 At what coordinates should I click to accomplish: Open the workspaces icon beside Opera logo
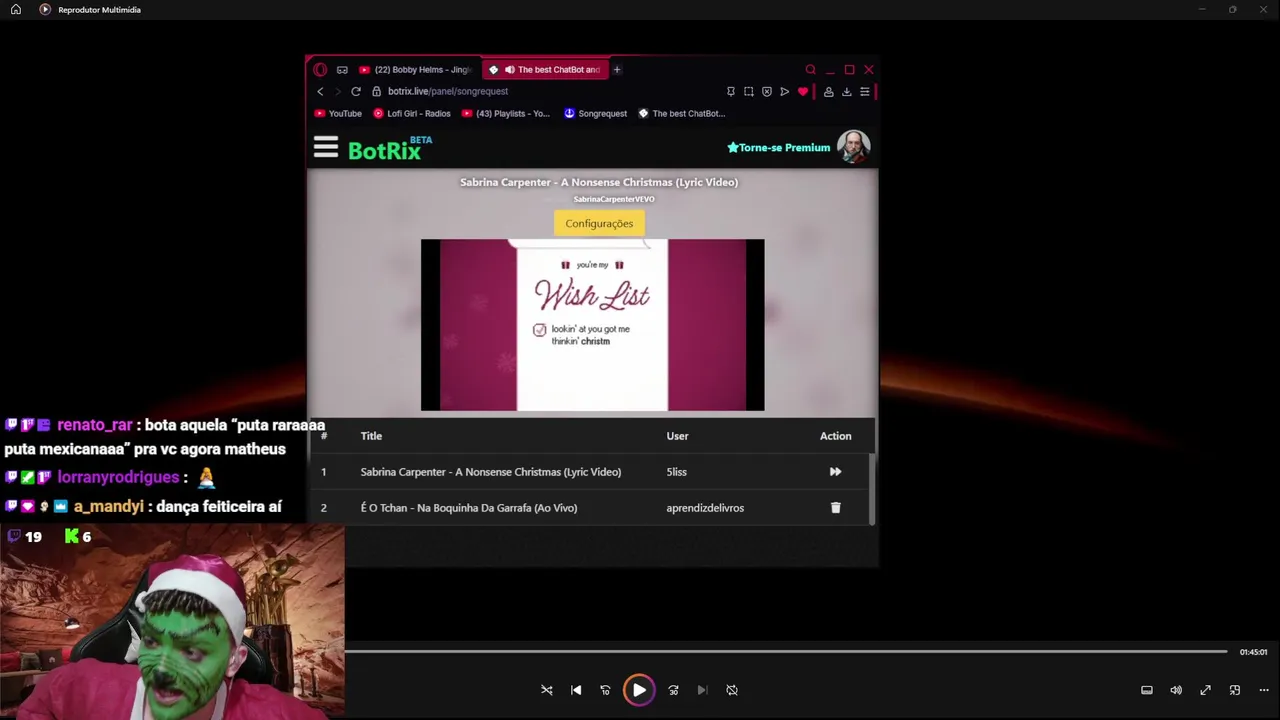[x=342, y=70]
